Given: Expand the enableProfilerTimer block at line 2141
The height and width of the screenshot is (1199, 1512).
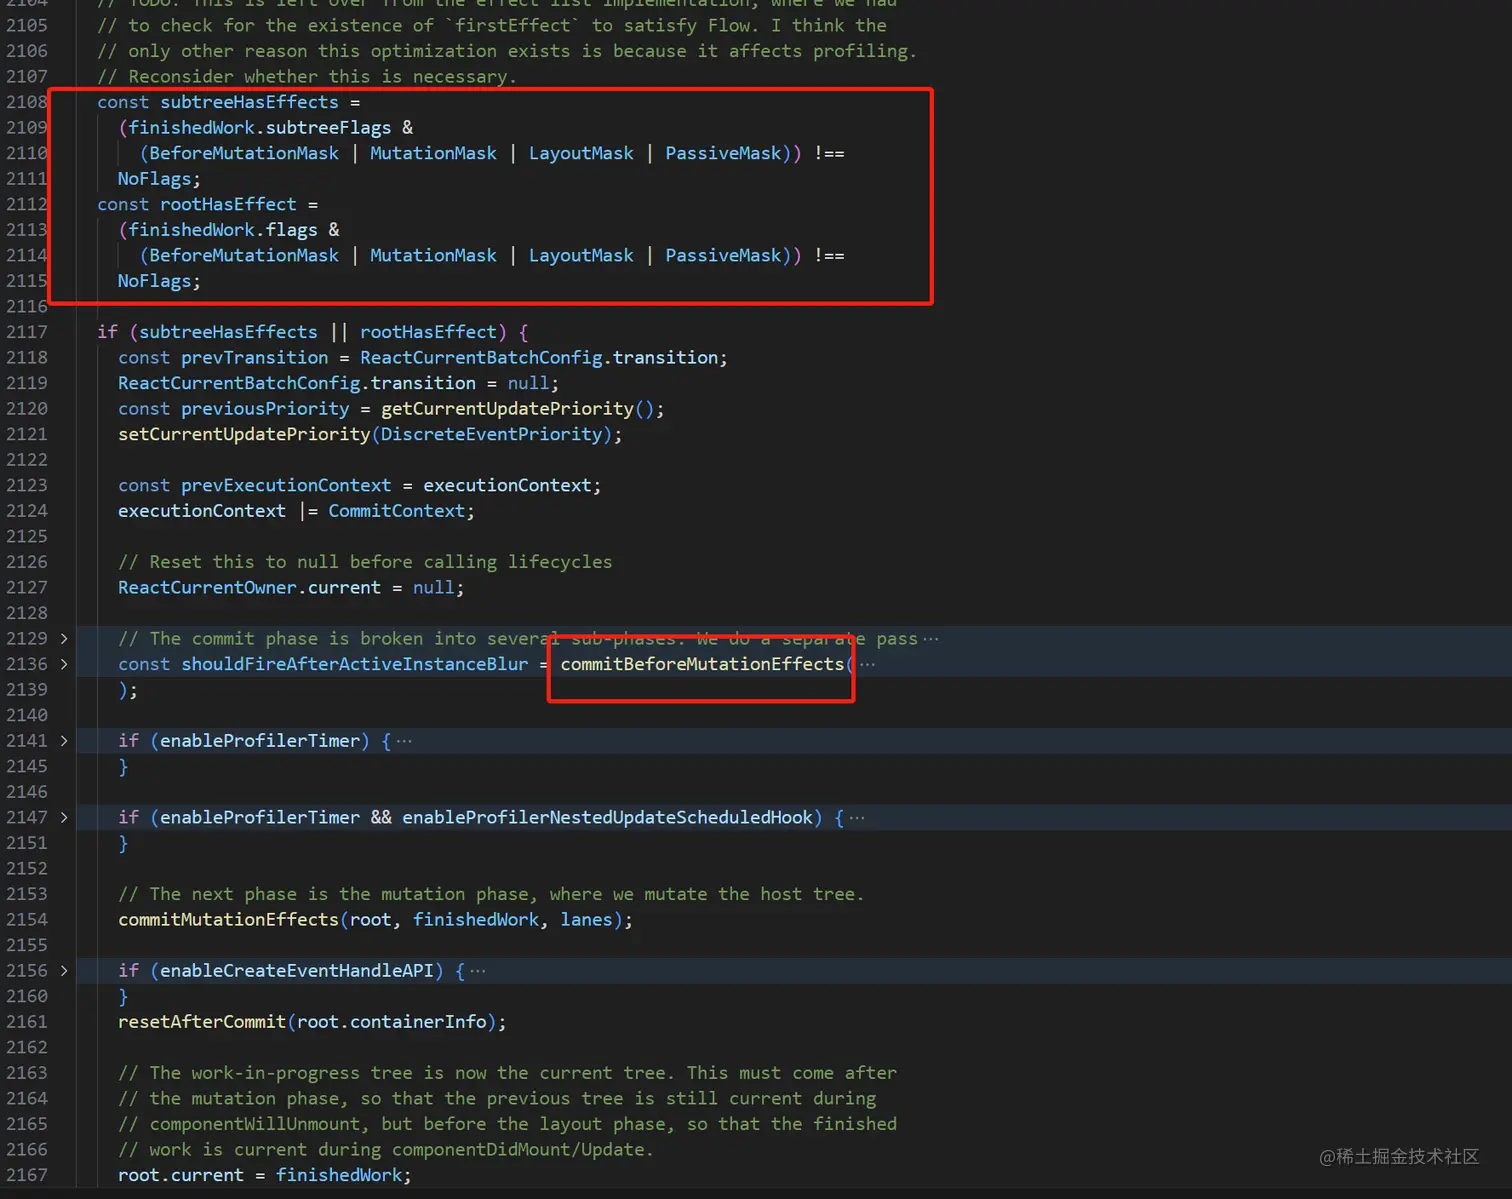Looking at the screenshot, I should [x=64, y=741].
